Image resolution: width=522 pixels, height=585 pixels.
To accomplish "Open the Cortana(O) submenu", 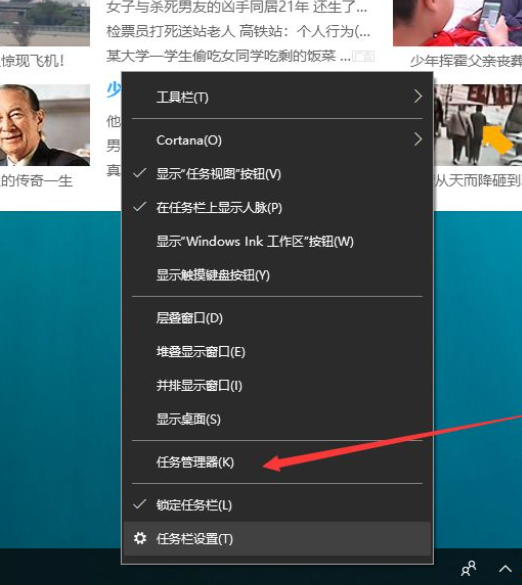I will click(277, 140).
